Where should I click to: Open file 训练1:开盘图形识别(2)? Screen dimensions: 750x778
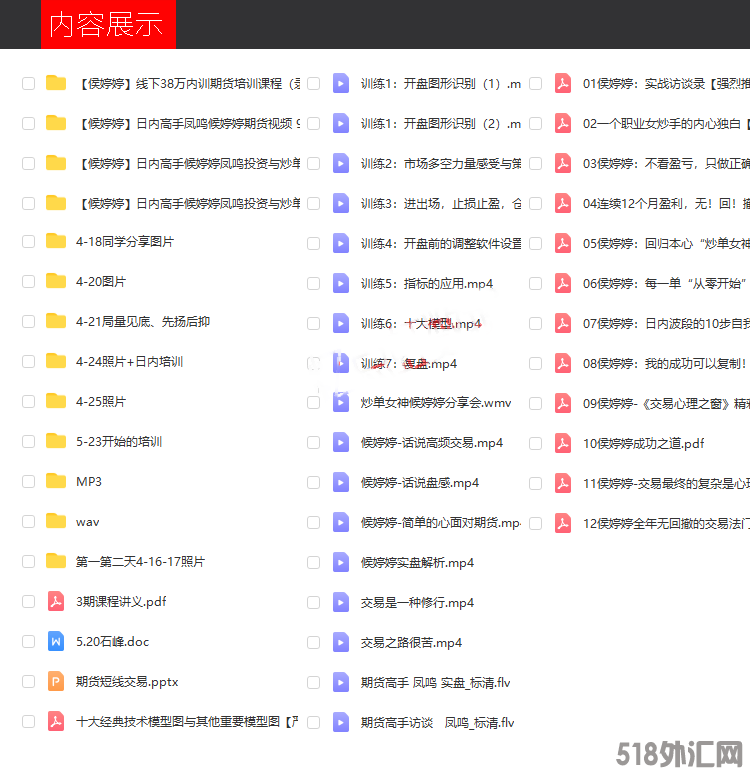(x=440, y=124)
